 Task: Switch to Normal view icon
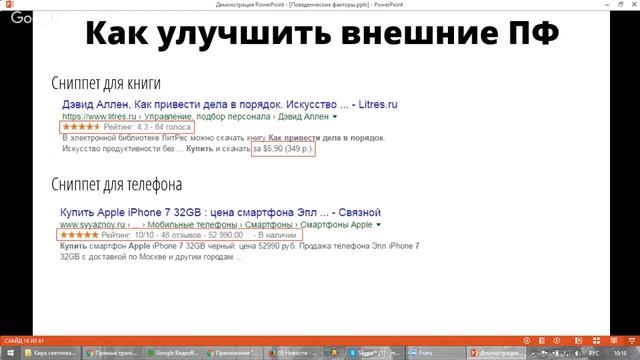click(578, 340)
